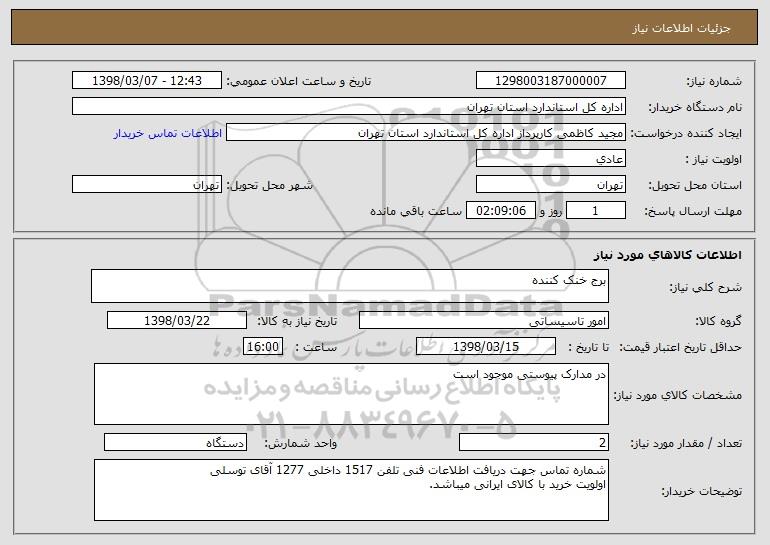Click the label شرح کلی نیاز
770x545 pixels.
(706, 287)
